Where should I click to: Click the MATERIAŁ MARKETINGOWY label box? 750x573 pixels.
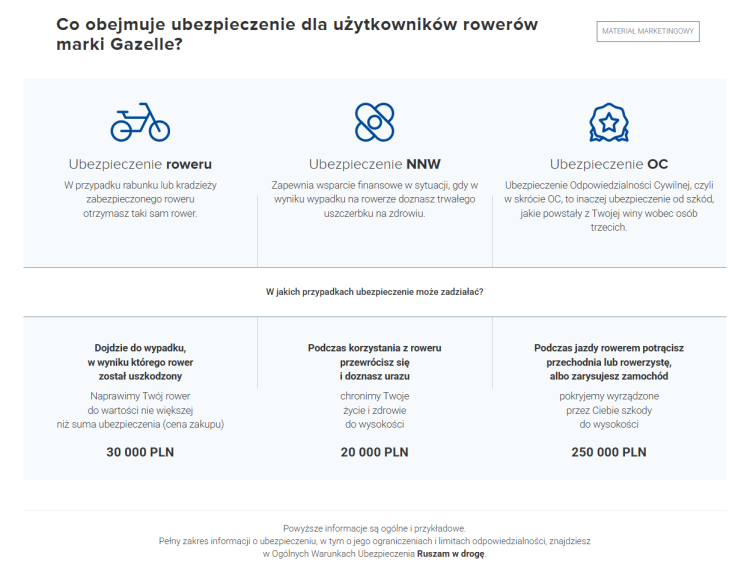pos(648,31)
